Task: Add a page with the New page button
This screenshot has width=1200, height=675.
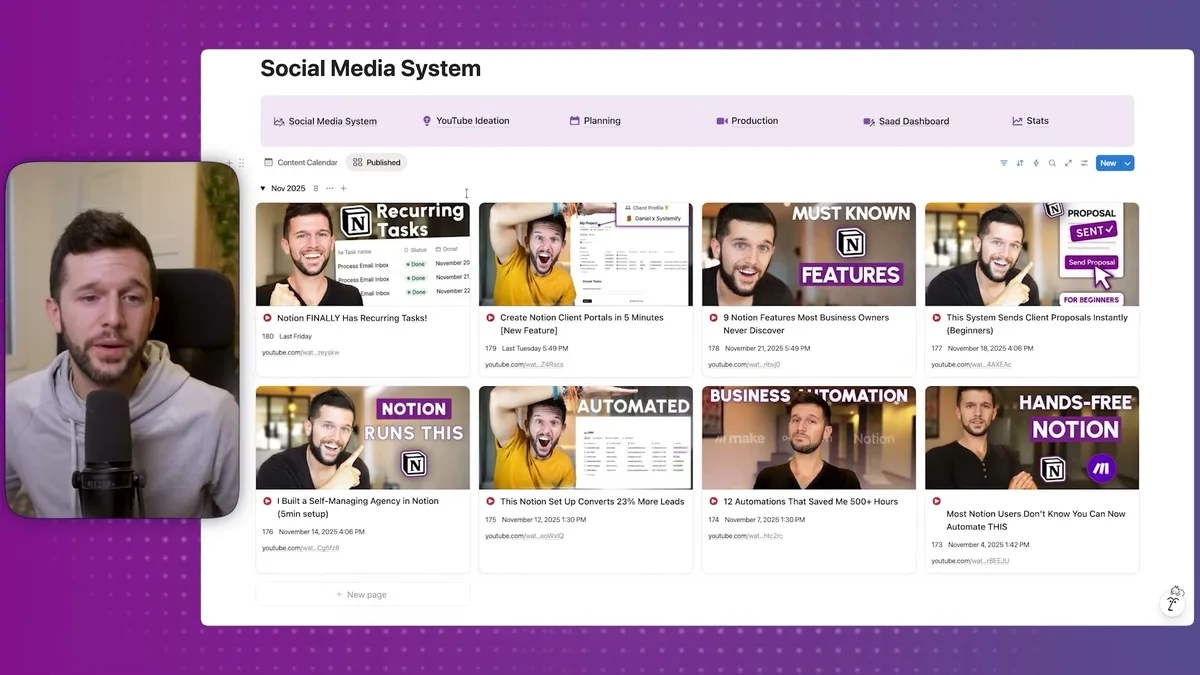Action: pyautogui.click(x=362, y=593)
